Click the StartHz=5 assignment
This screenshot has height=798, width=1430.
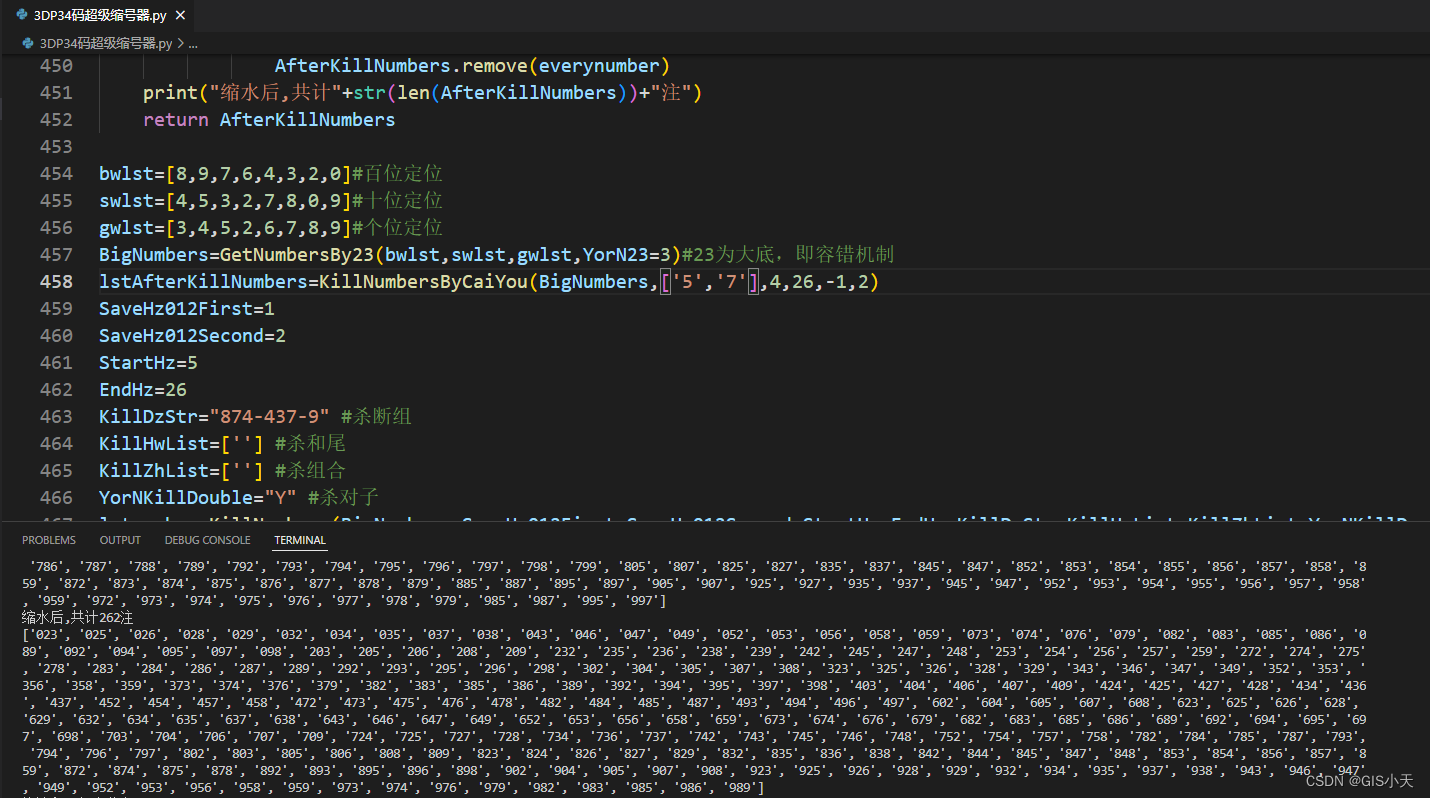point(148,363)
